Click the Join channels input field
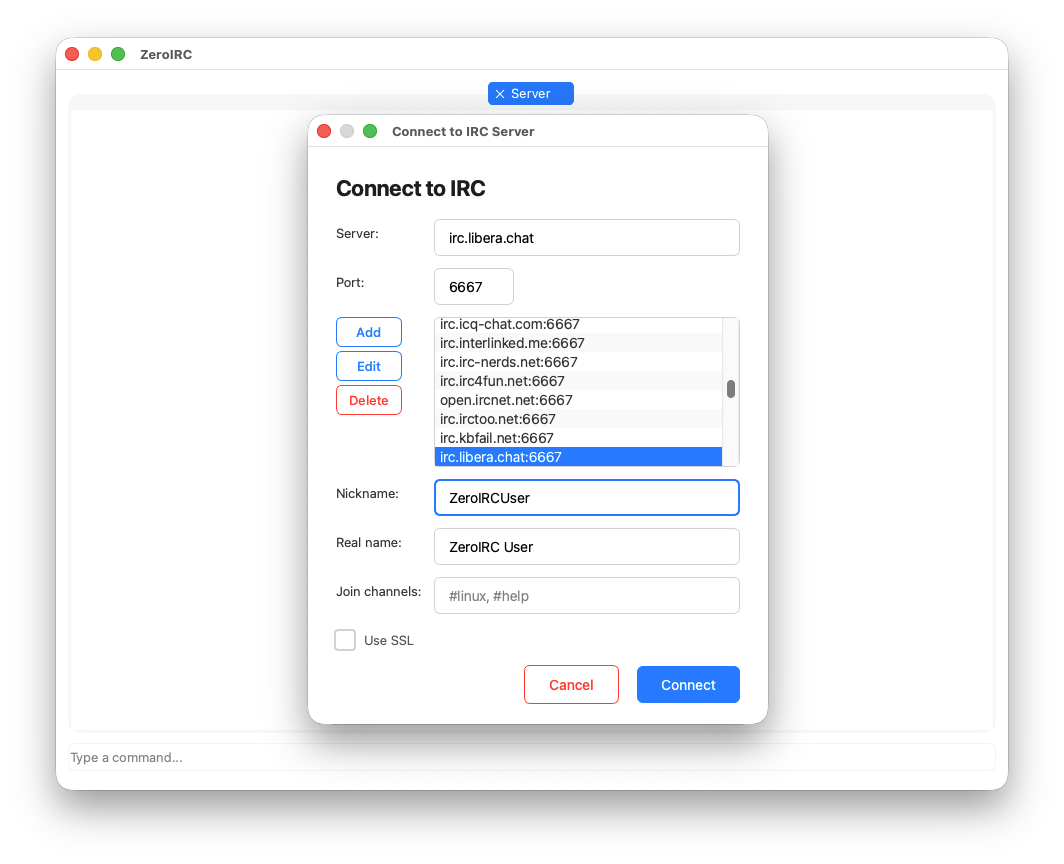This screenshot has height=864, width=1064. coord(586,595)
